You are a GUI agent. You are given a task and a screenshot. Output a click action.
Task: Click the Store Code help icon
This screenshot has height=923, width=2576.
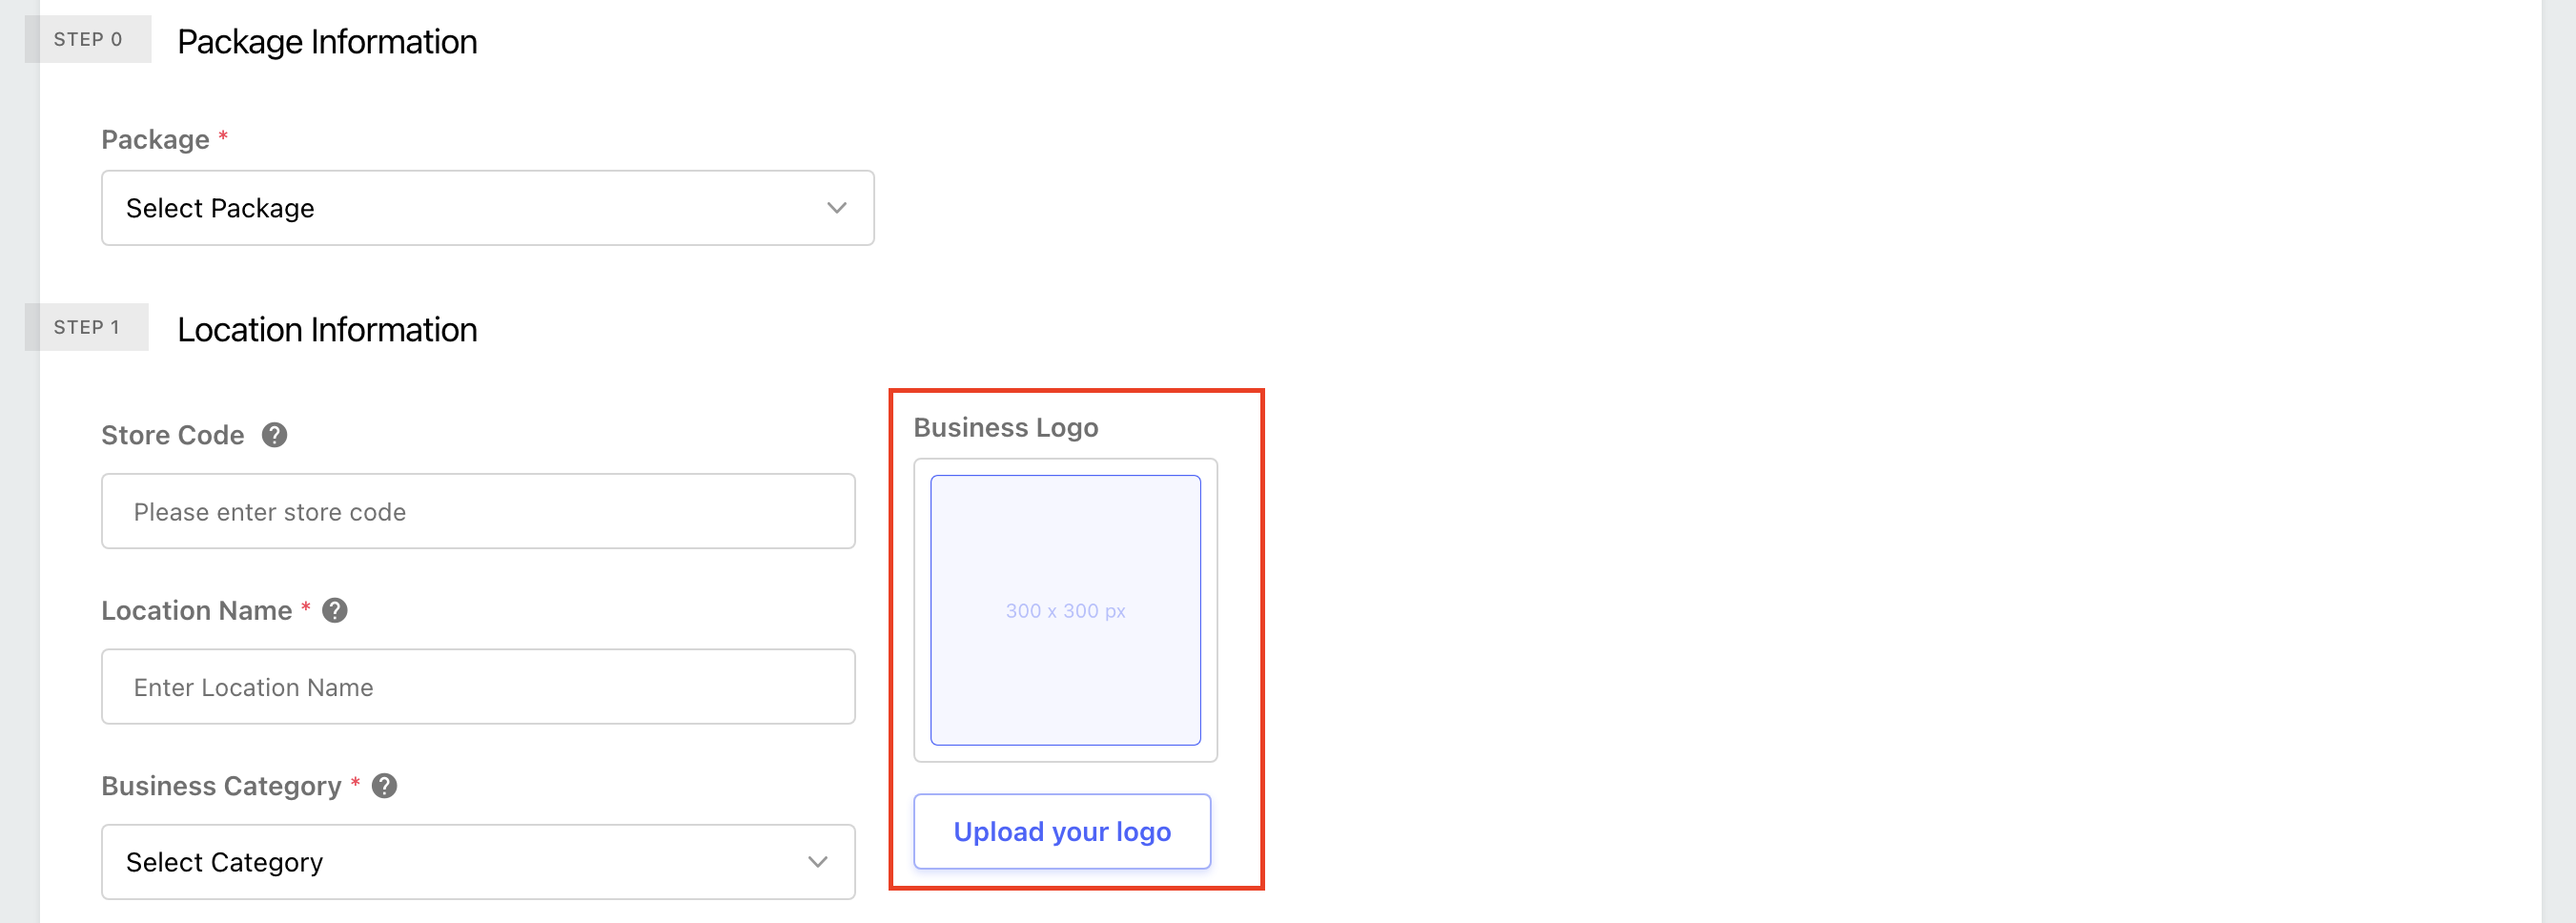point(274,435)
